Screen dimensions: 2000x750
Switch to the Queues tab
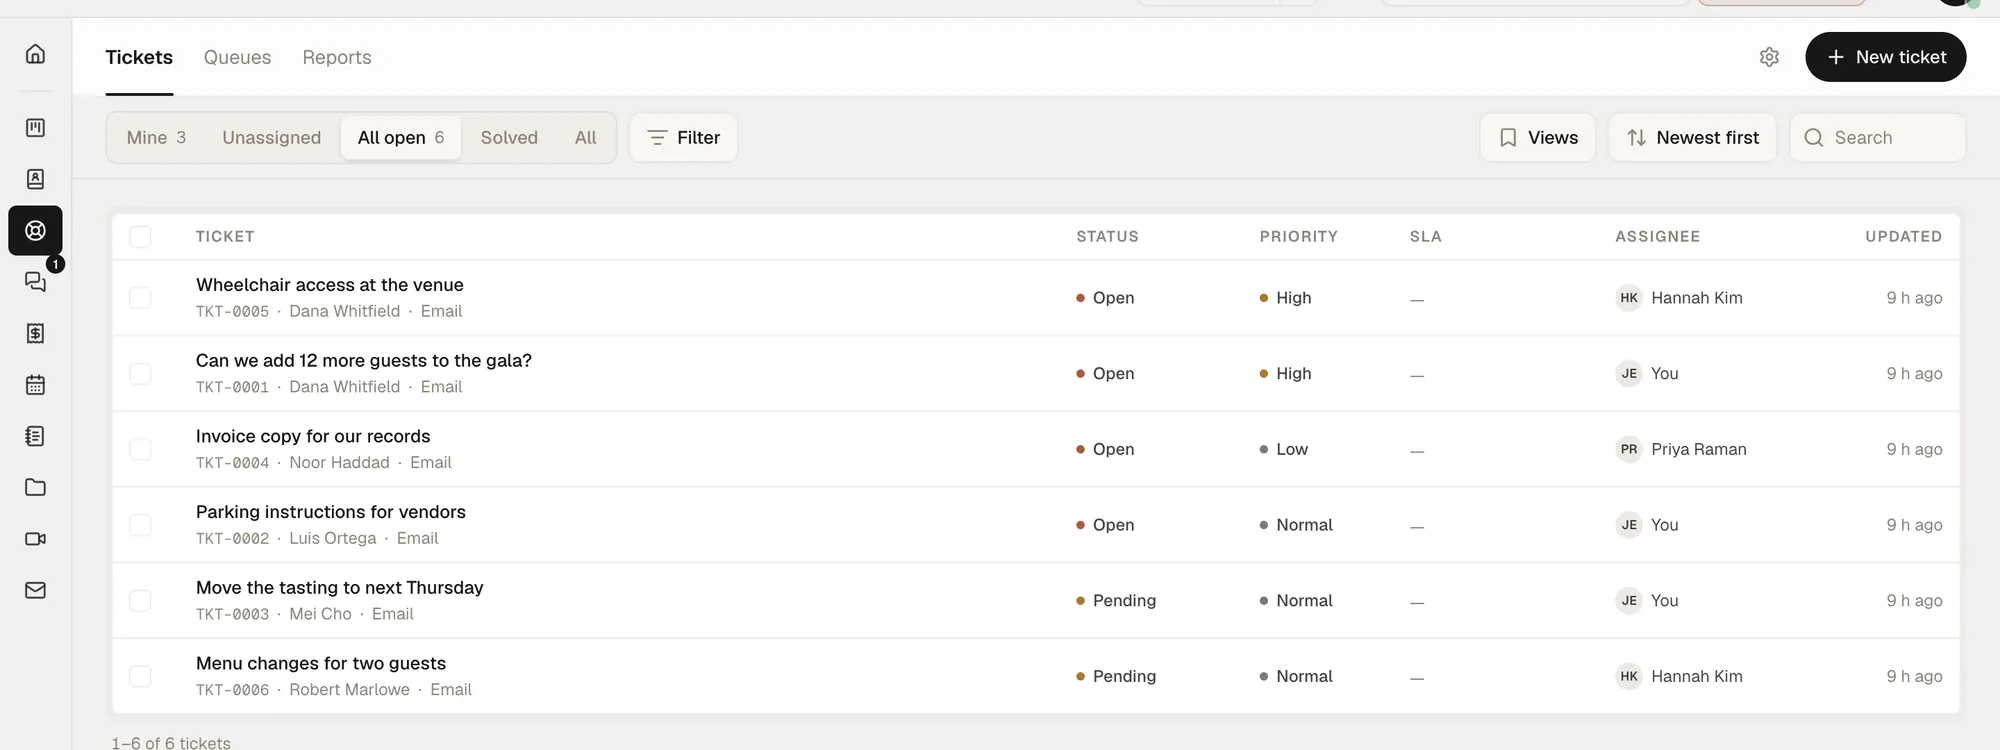[x=237, y=57]
